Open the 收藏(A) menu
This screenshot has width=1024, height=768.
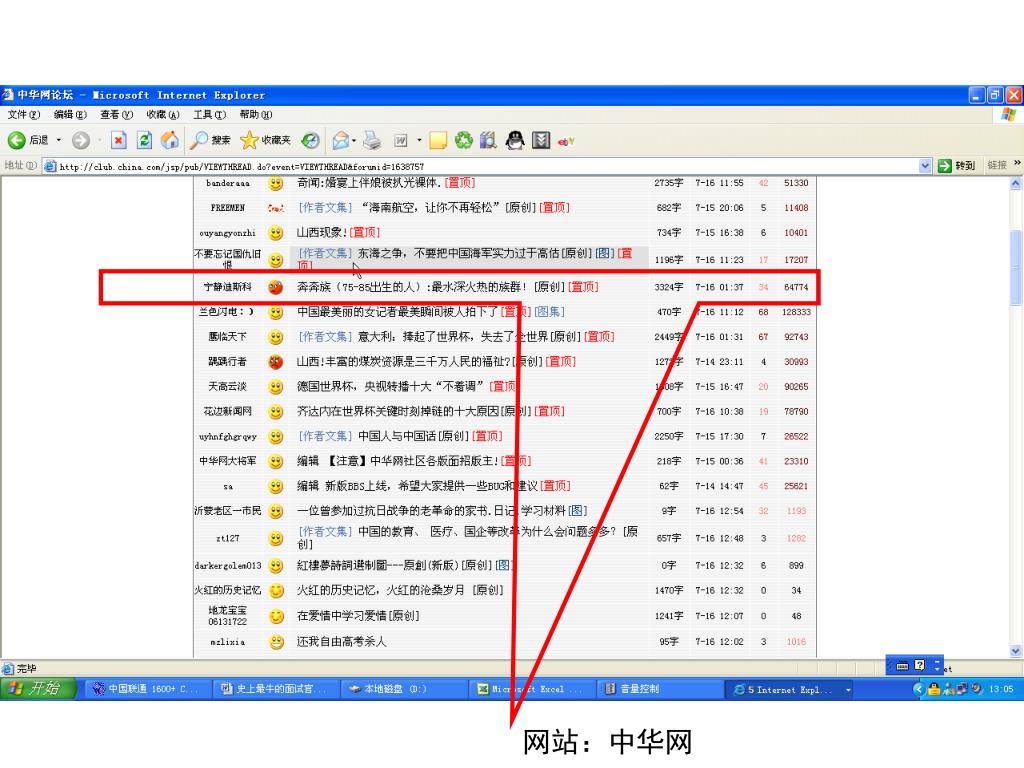pos(163,115)
